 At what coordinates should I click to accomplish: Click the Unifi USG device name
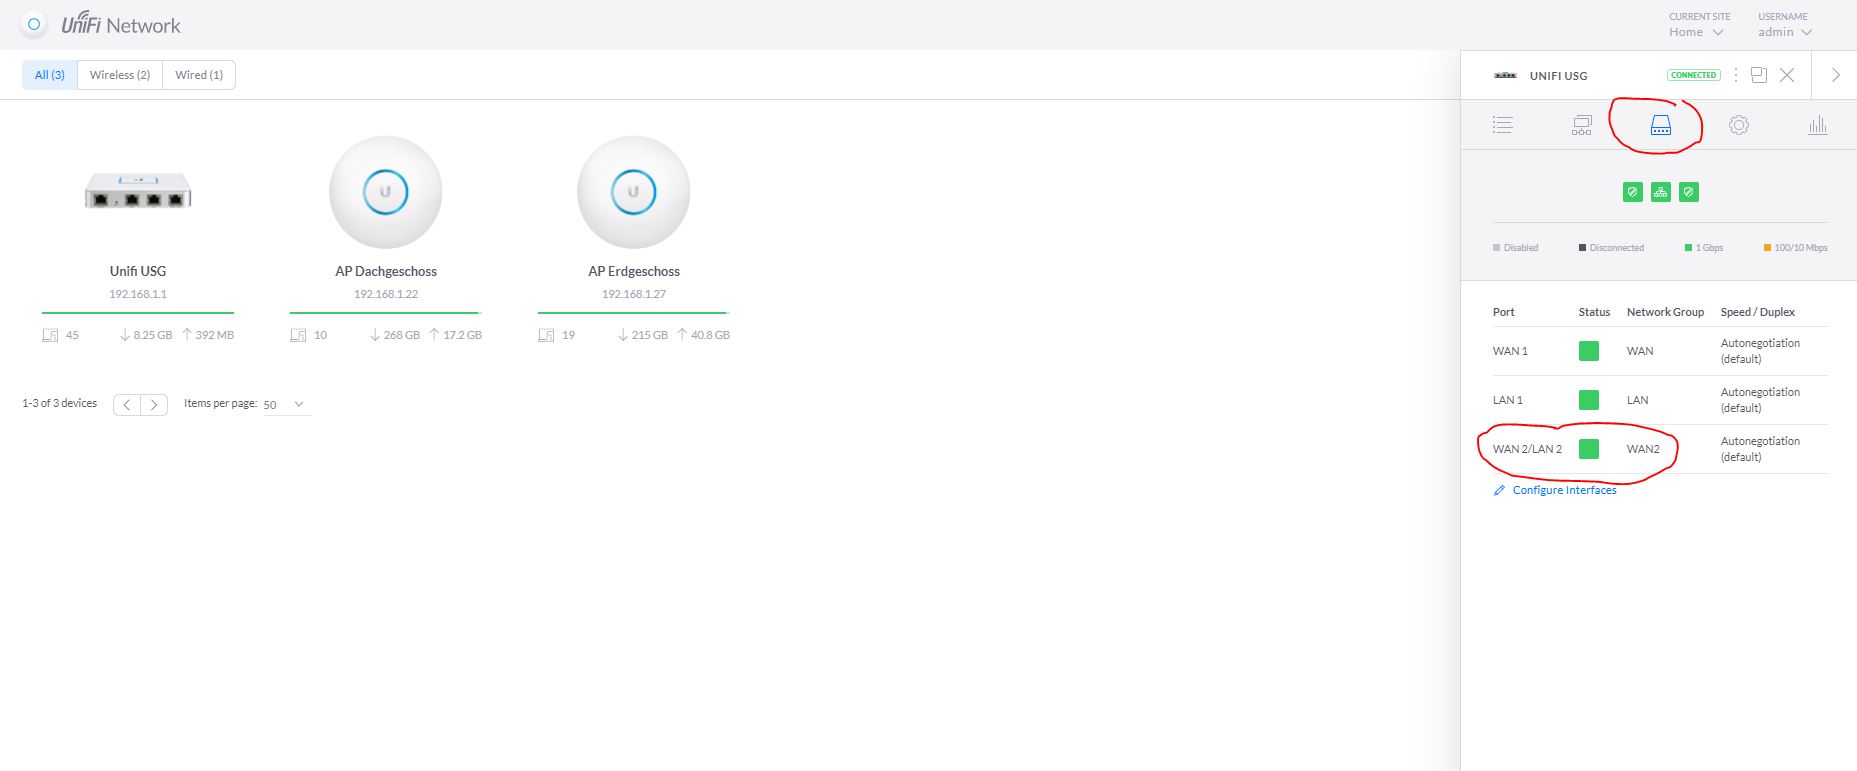tap(138, 271)
